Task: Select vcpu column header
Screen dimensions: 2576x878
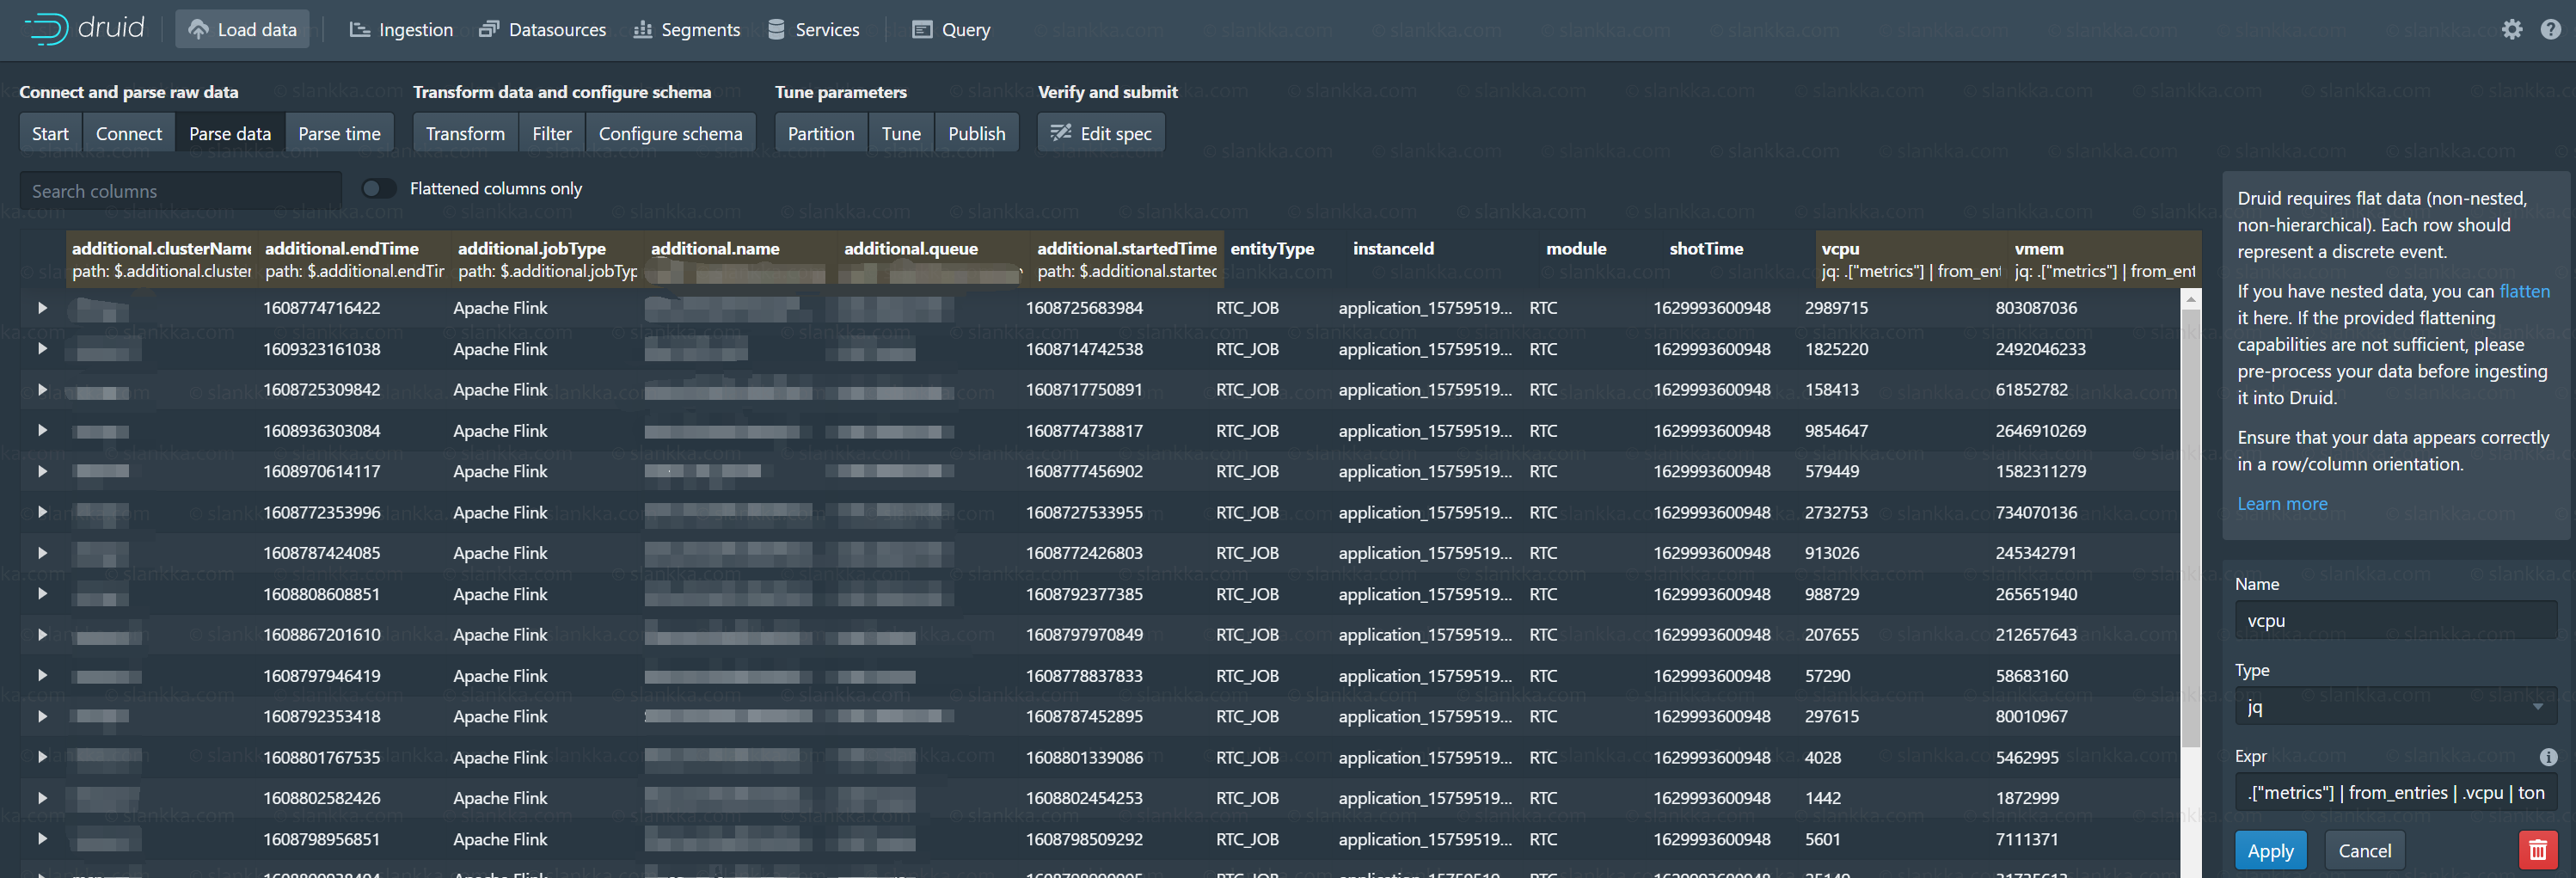Action: 1911,259
